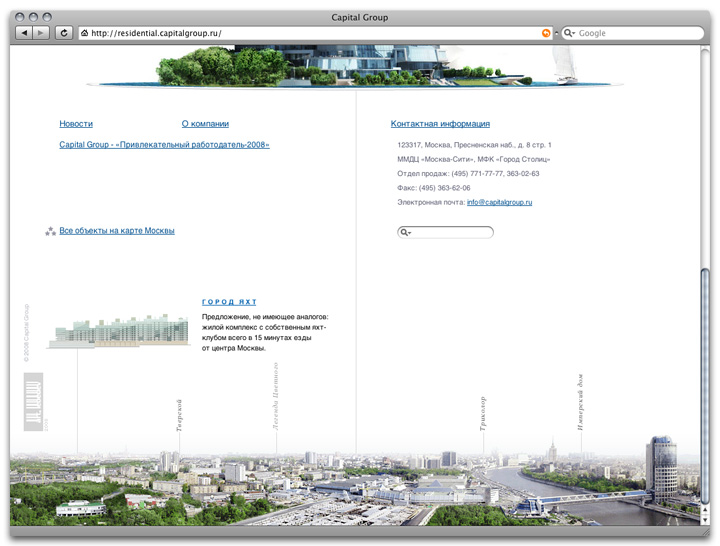
Task: Click the info@capitalgroup.ru email link
Action: [x=499, y=202]
